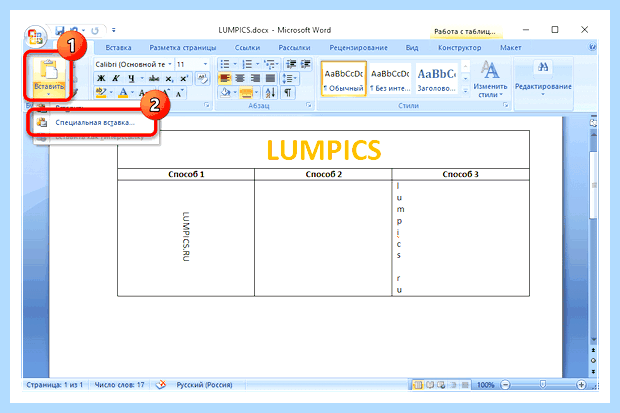Toggle show paragraph marks ¶

coord(288,93)
